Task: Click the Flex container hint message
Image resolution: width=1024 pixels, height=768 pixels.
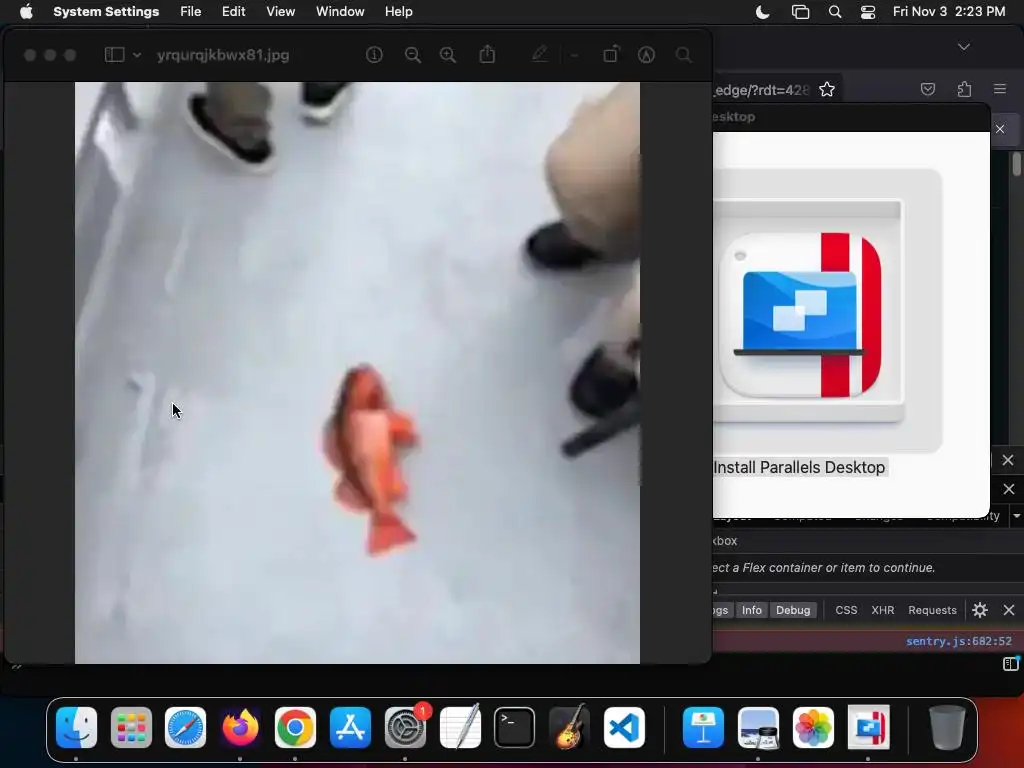Action: 824,568
